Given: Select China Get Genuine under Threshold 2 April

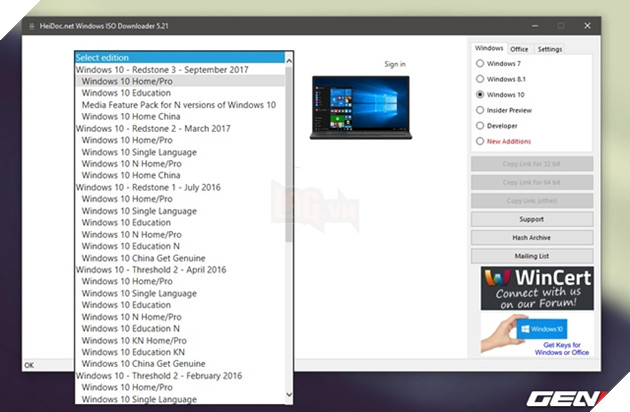Looking at the screenshot, I should [180, 364].
